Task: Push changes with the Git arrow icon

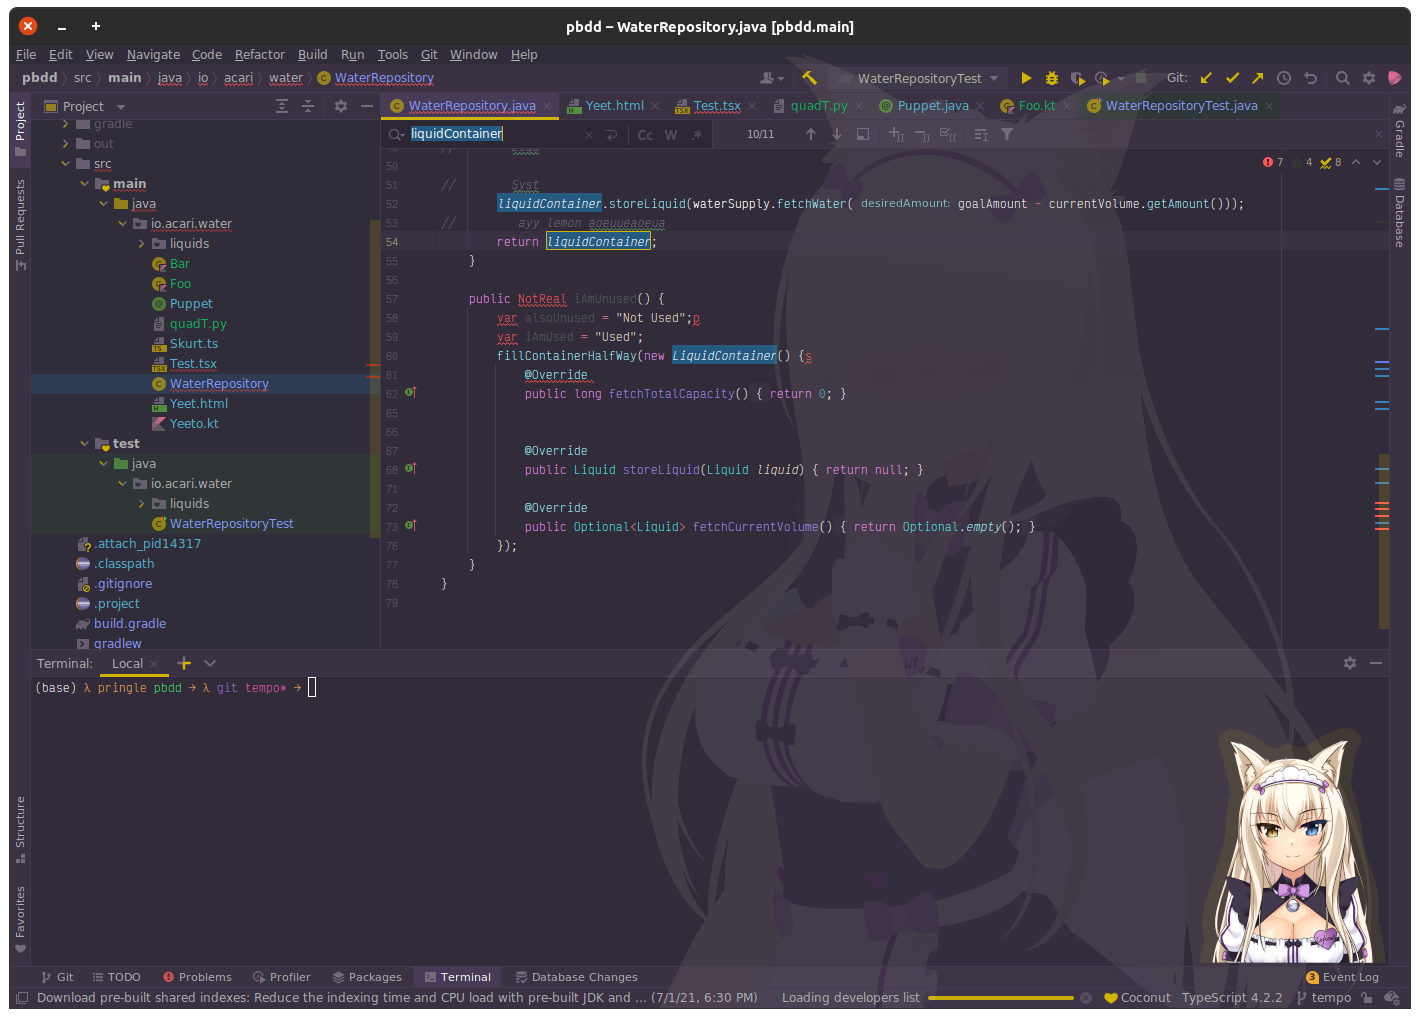Action: [x=1258, y=77]
